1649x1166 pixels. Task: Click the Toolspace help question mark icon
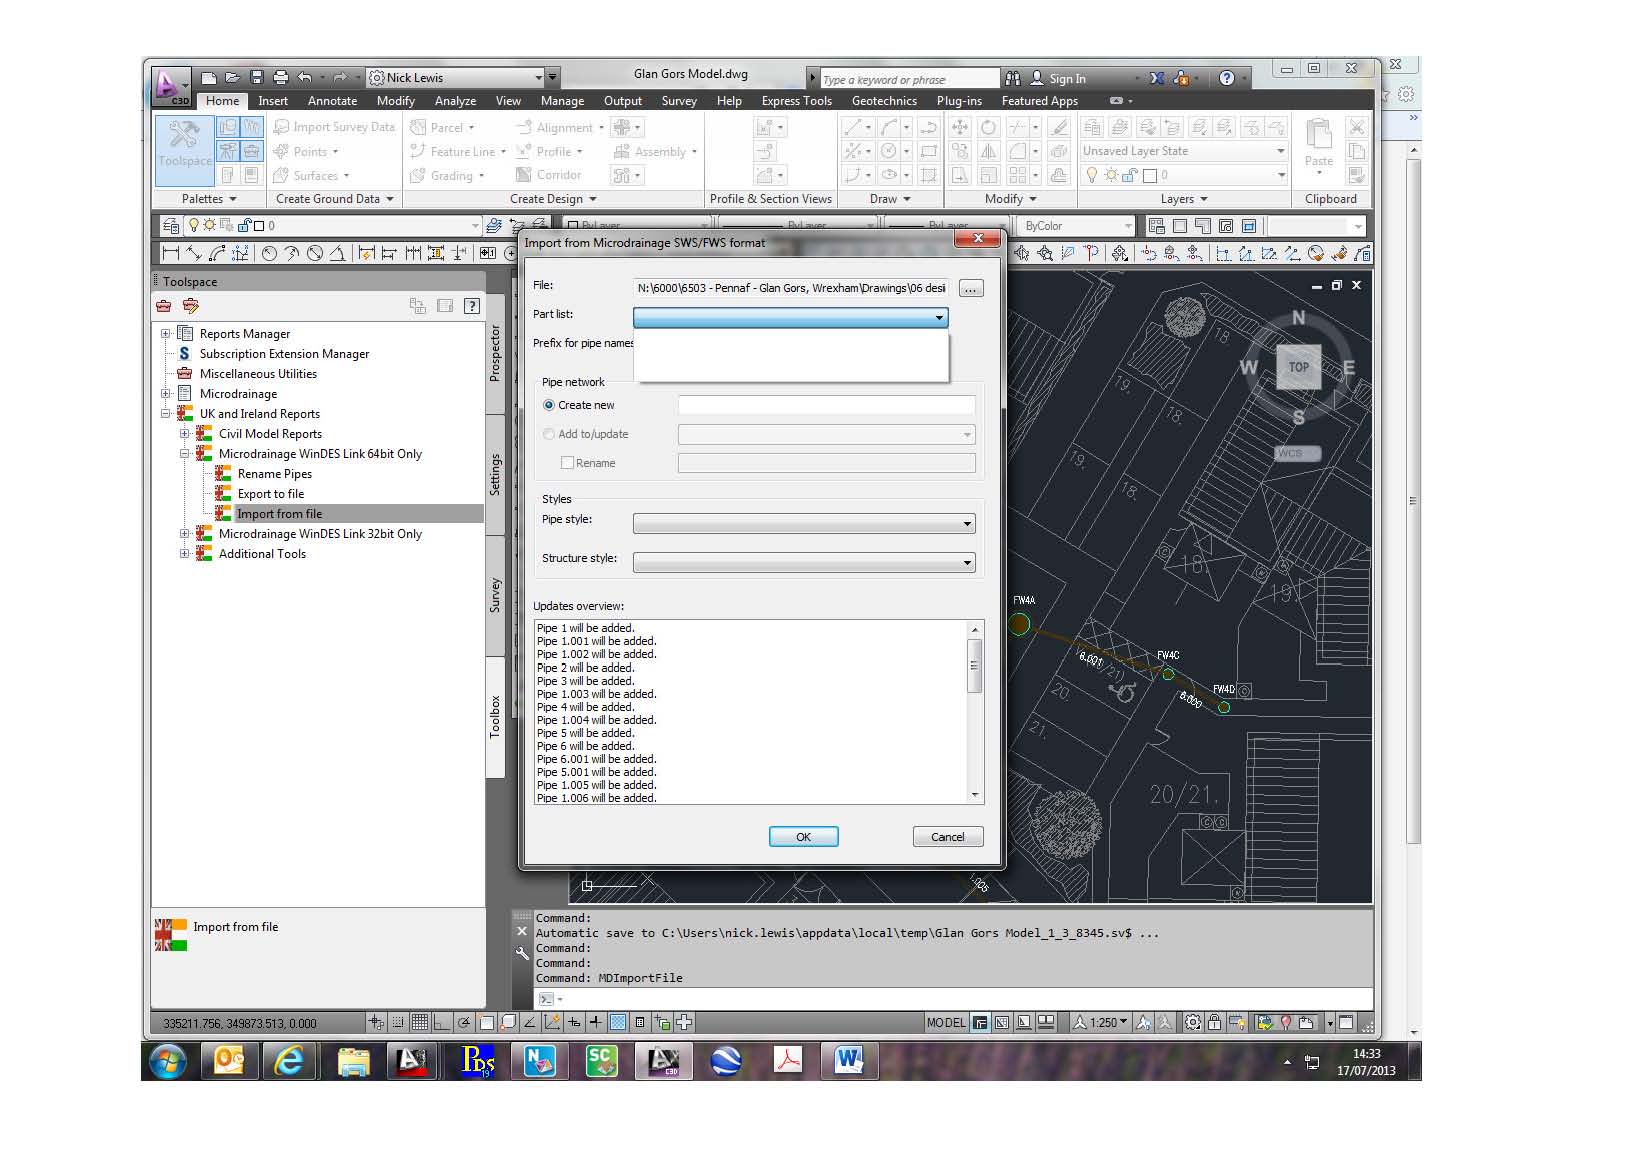coord(472,306)
